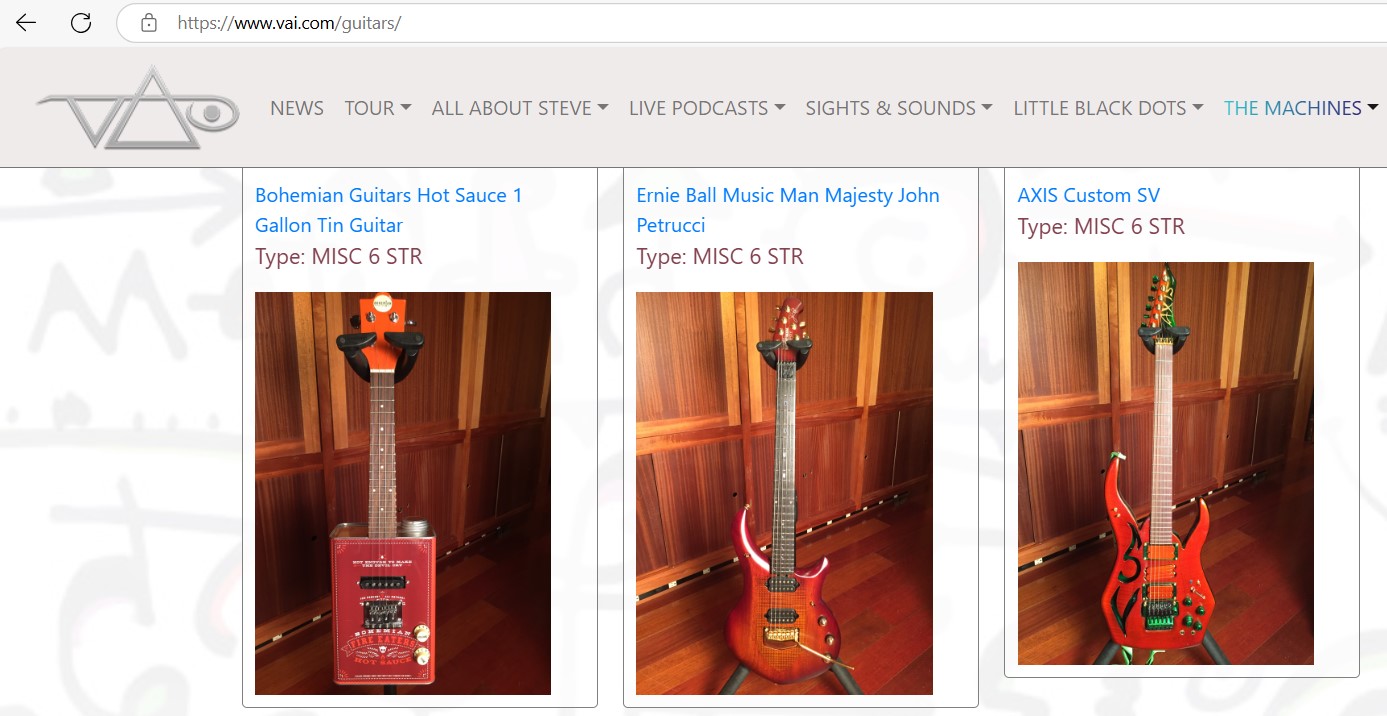Reload the page with the refresh icon
Viewport: 1387px width, 716px height.
[x=81, y=22]
